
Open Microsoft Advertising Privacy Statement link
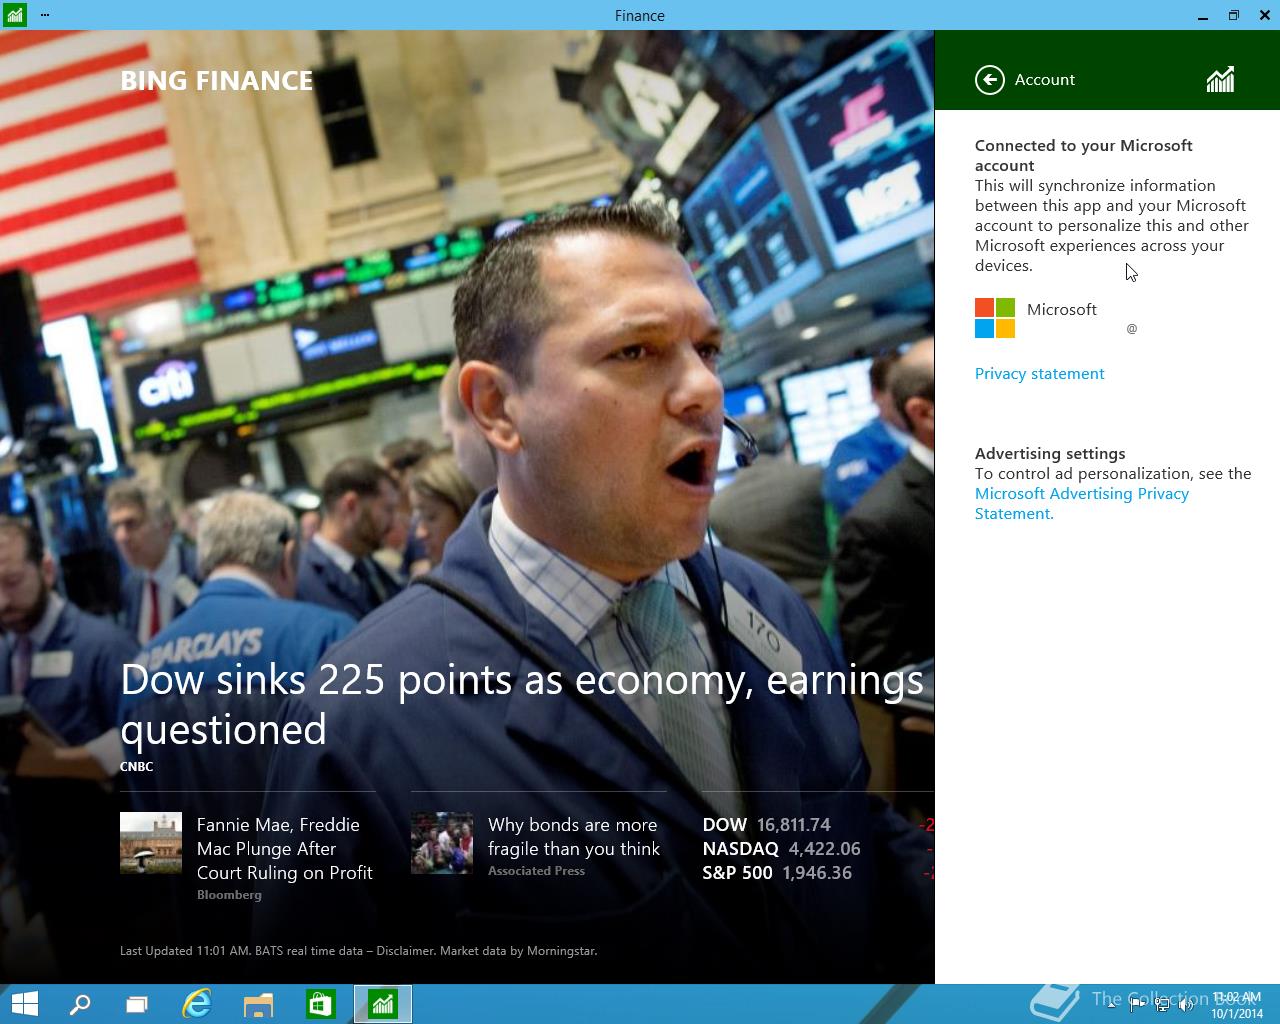(x=1082, y=503)
